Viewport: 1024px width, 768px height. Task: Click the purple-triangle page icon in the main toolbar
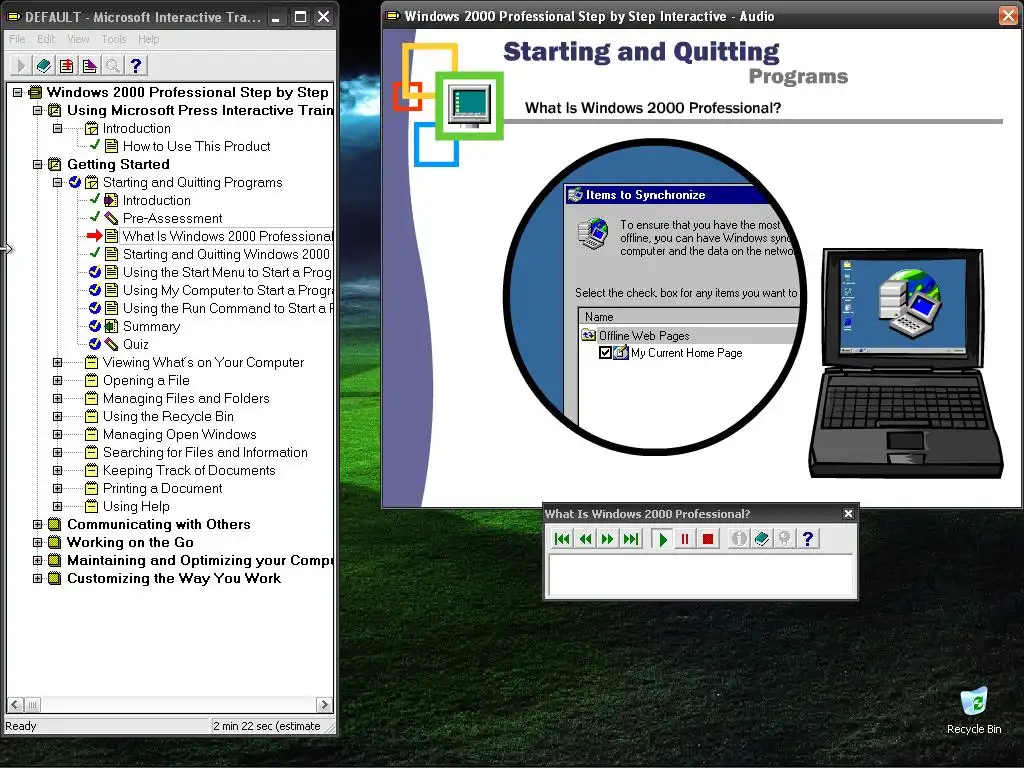pos(89,65)
